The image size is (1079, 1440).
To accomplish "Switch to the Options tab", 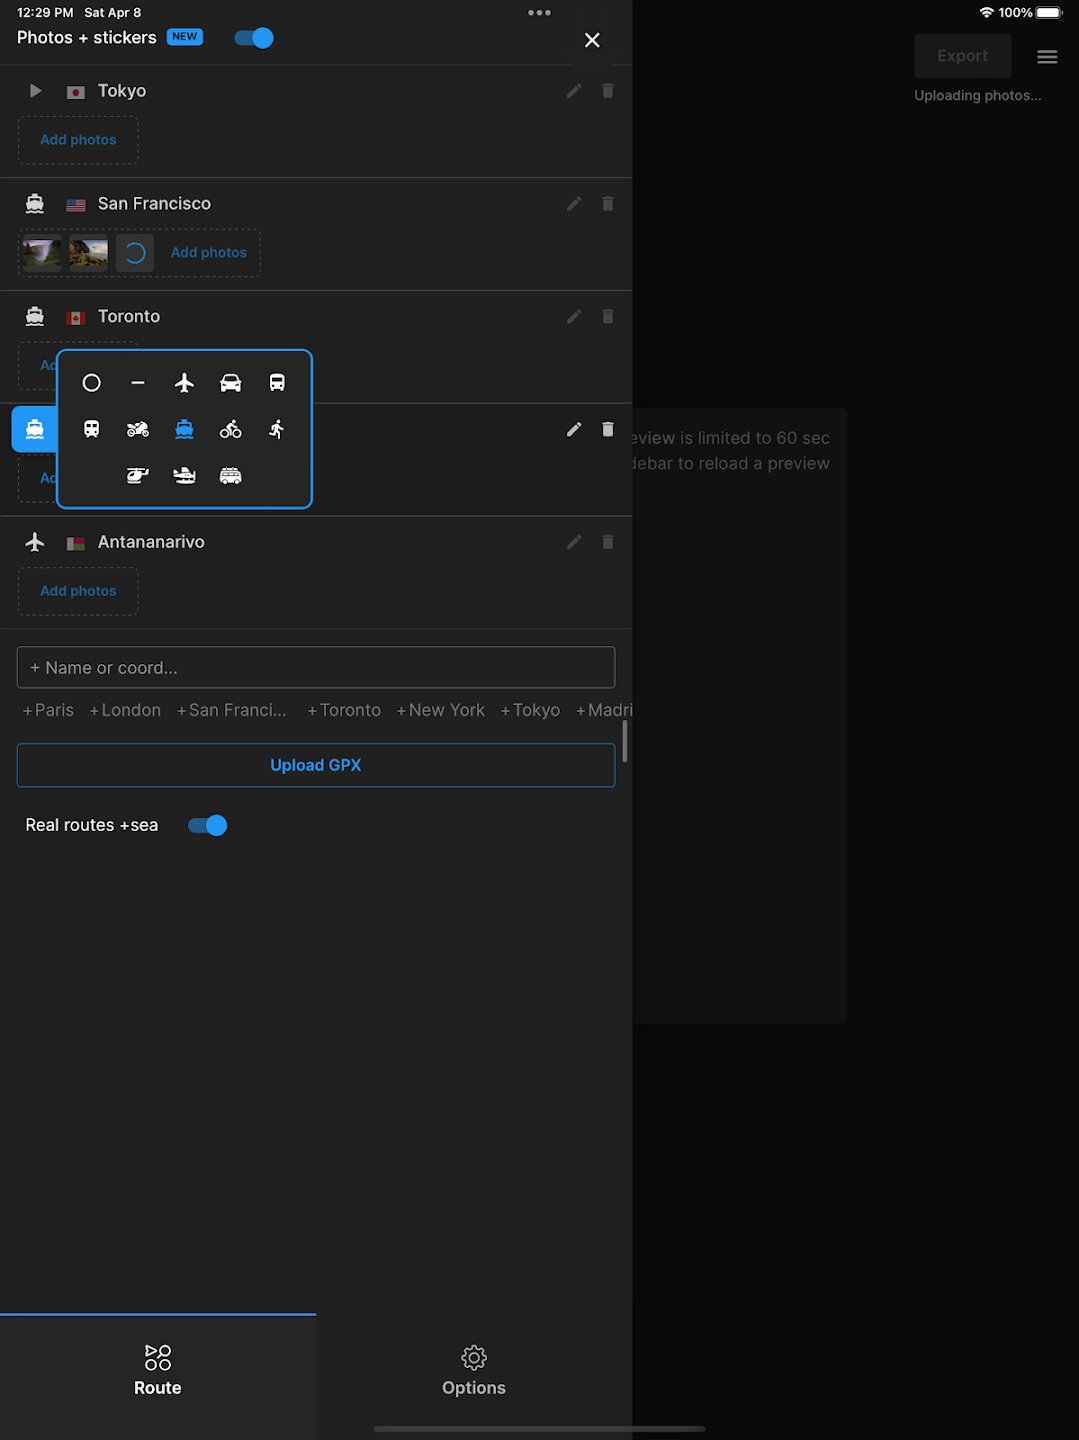I will click(x=474, y=1370).
